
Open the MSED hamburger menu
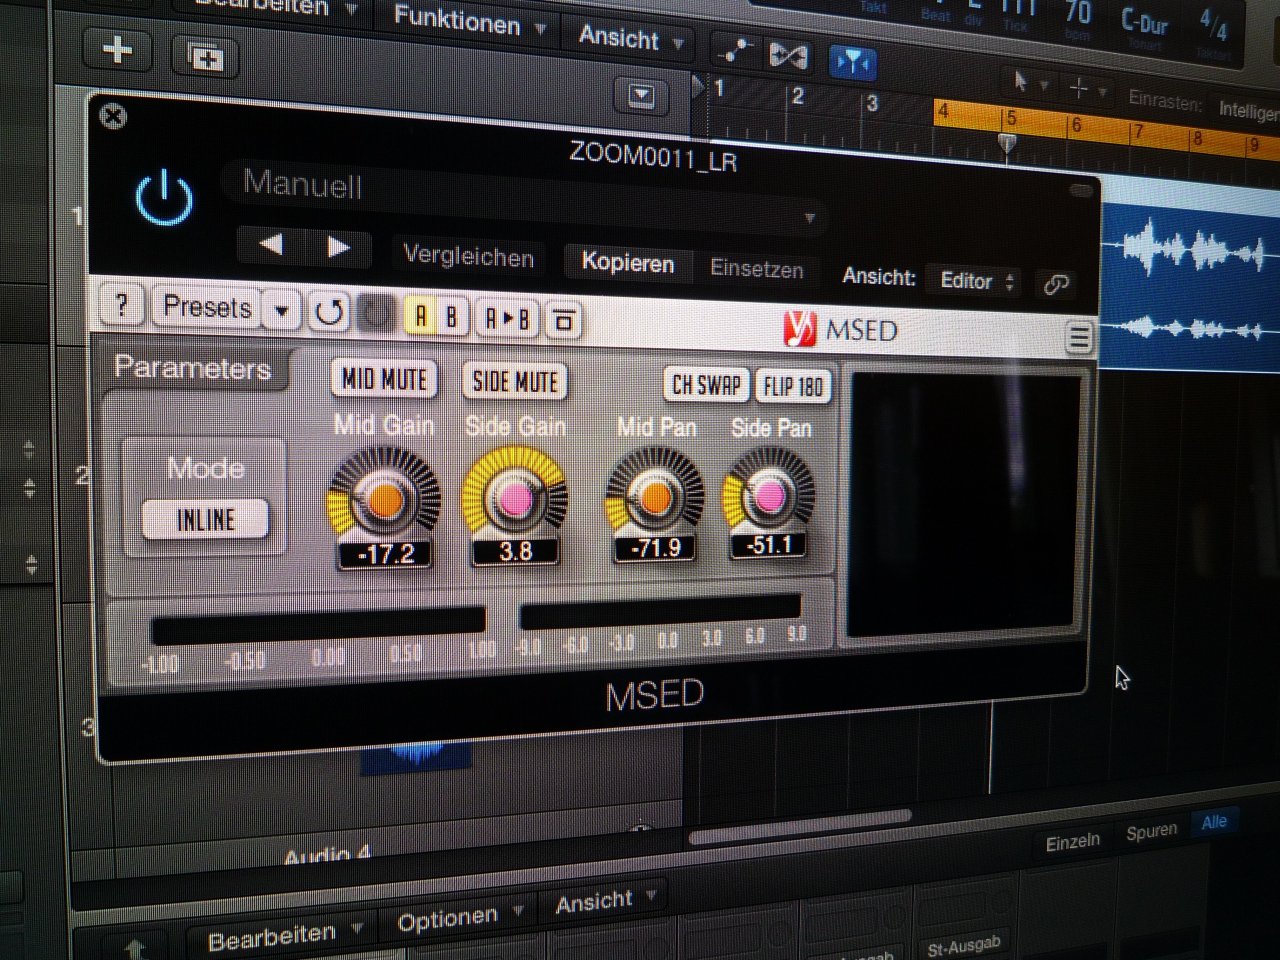[1079, 337]
